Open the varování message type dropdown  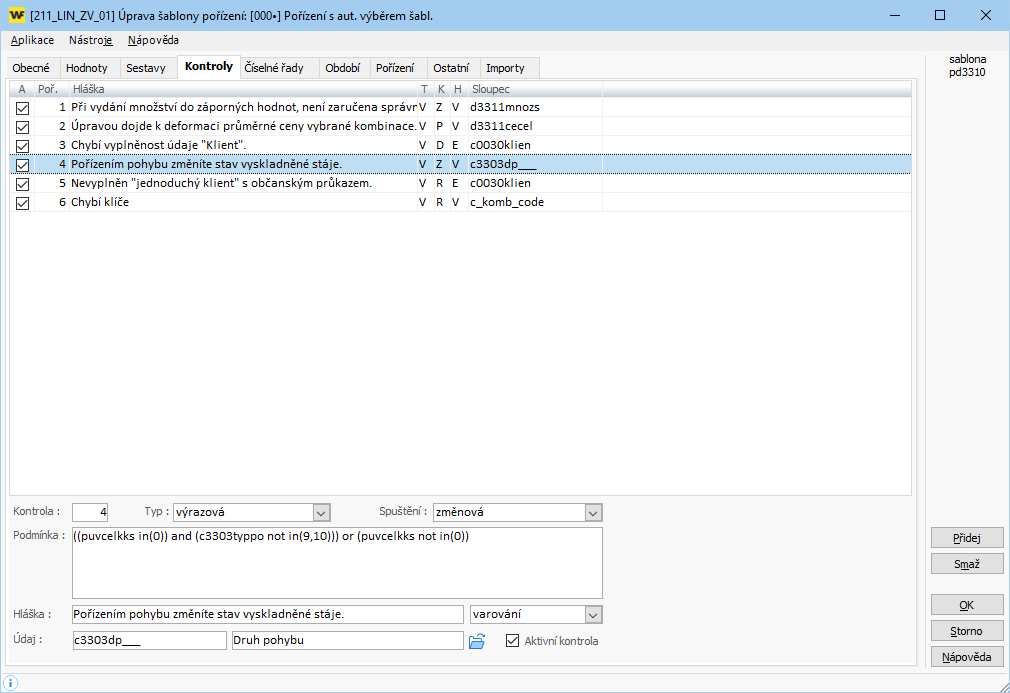[593, 614]
